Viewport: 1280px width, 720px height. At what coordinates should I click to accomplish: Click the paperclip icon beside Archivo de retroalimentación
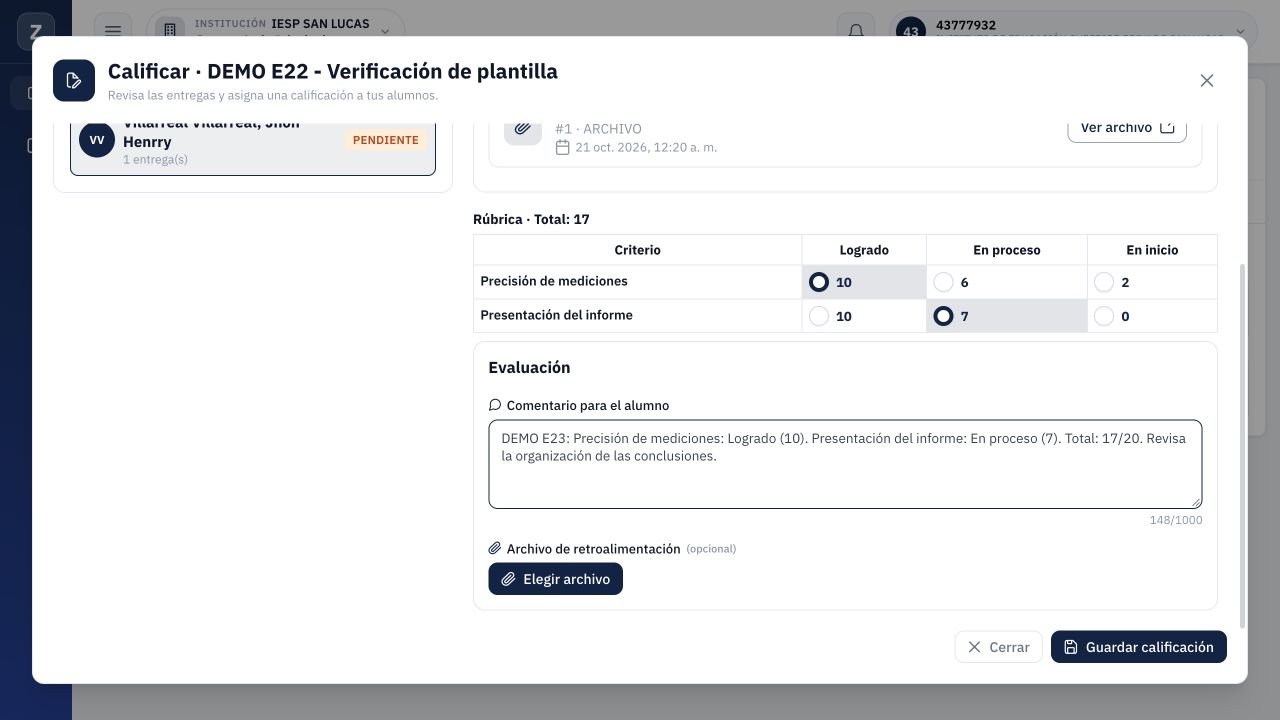tap(495, 549)
